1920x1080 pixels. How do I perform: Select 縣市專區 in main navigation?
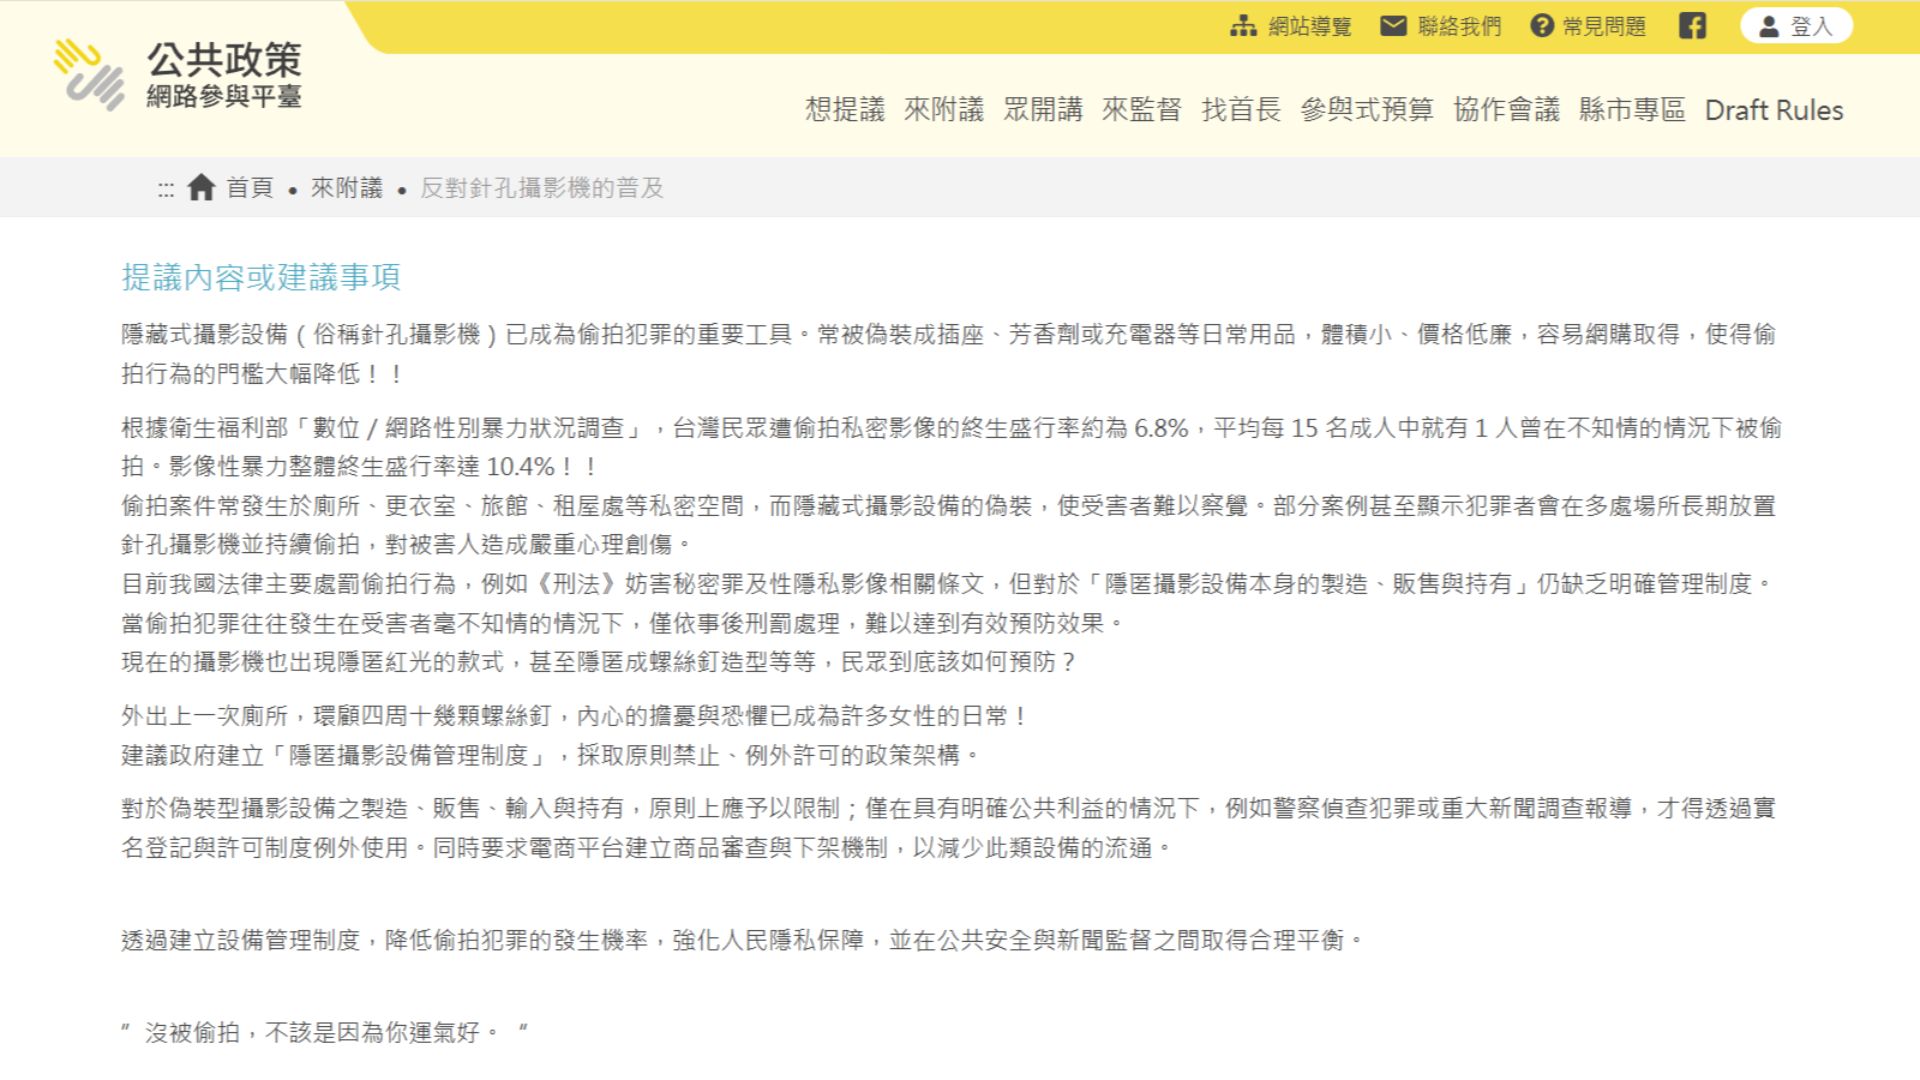(x=1632, y=110)
